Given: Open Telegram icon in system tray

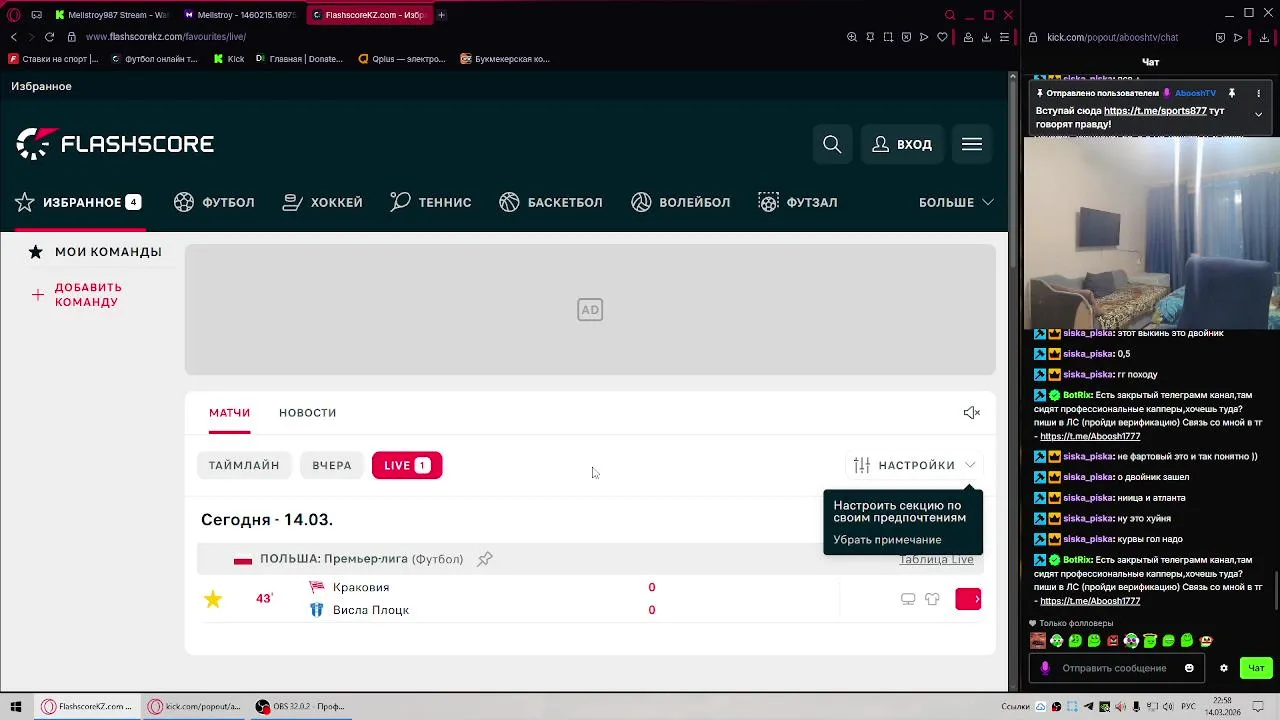Looking at the screenshot, I should 1088,707.
